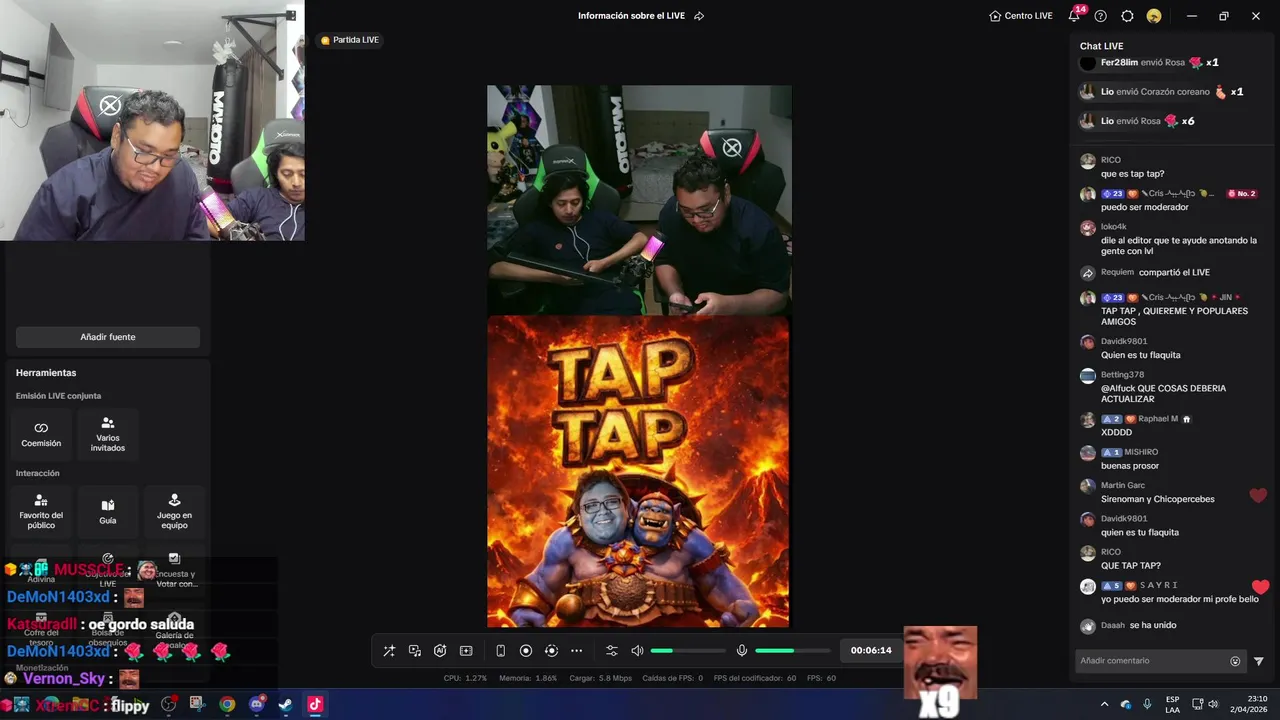Open Favorito del público tool
Viewport: 1280px width, 720px height.
(x=41, y=511)
